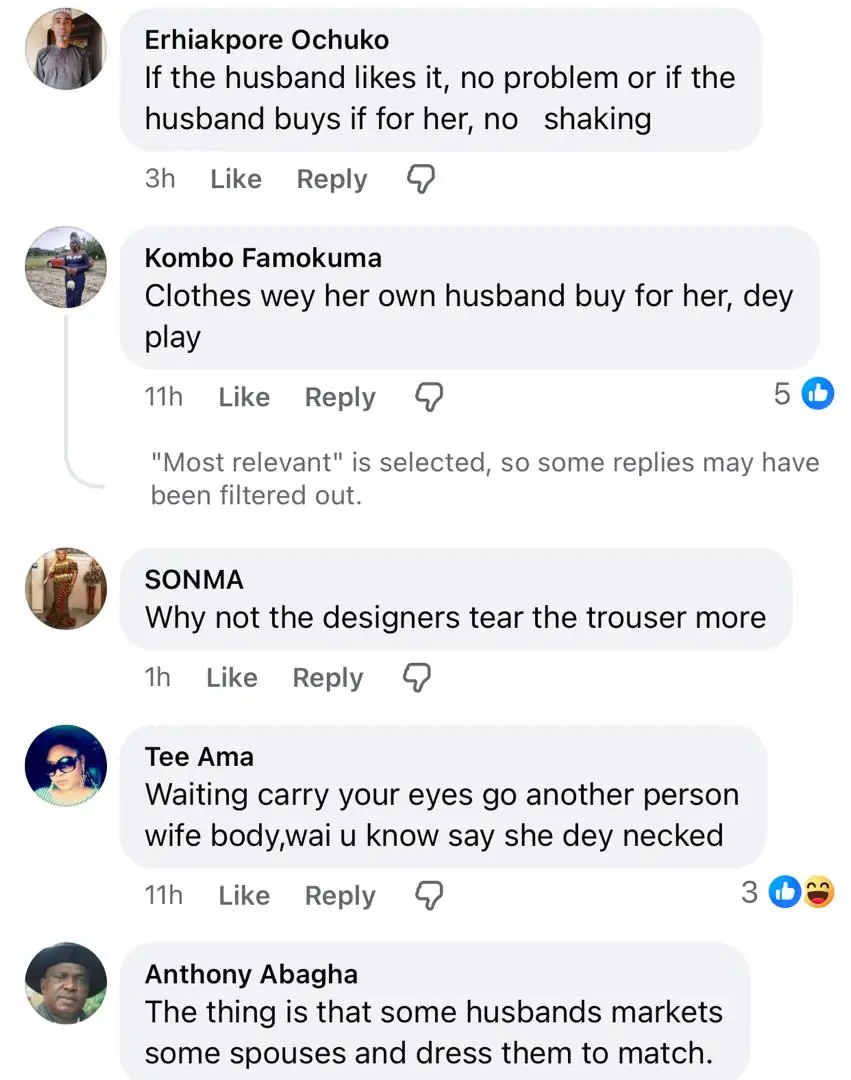Like SONMA's comment
This screenshot has height=1080, width=851.
pyautogui.click(x=232, y=678)
